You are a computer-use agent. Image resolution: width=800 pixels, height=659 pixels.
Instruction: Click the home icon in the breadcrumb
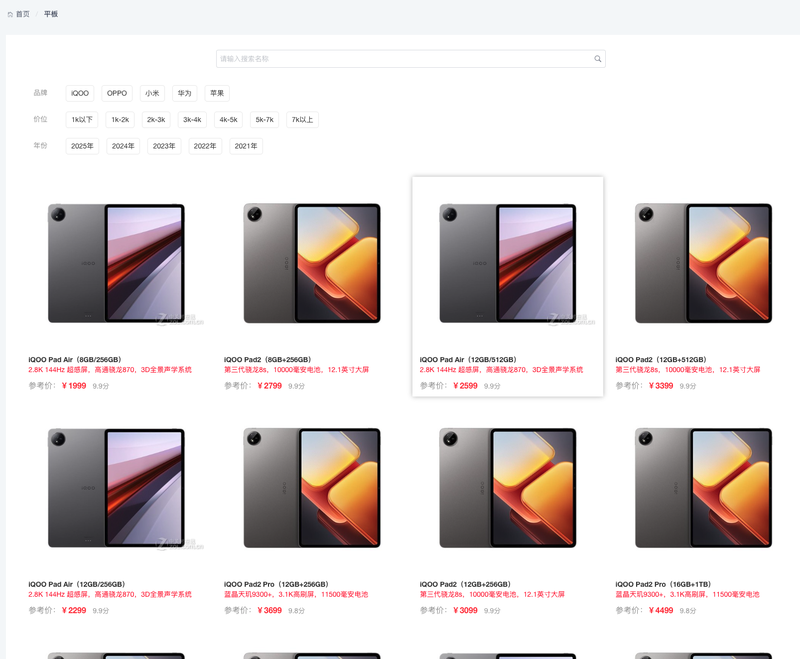pos(10,14)
